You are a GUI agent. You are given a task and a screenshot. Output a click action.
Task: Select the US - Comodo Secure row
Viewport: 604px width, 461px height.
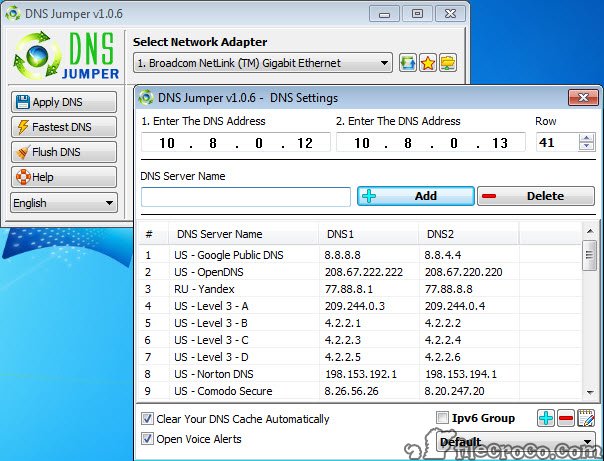360,391
